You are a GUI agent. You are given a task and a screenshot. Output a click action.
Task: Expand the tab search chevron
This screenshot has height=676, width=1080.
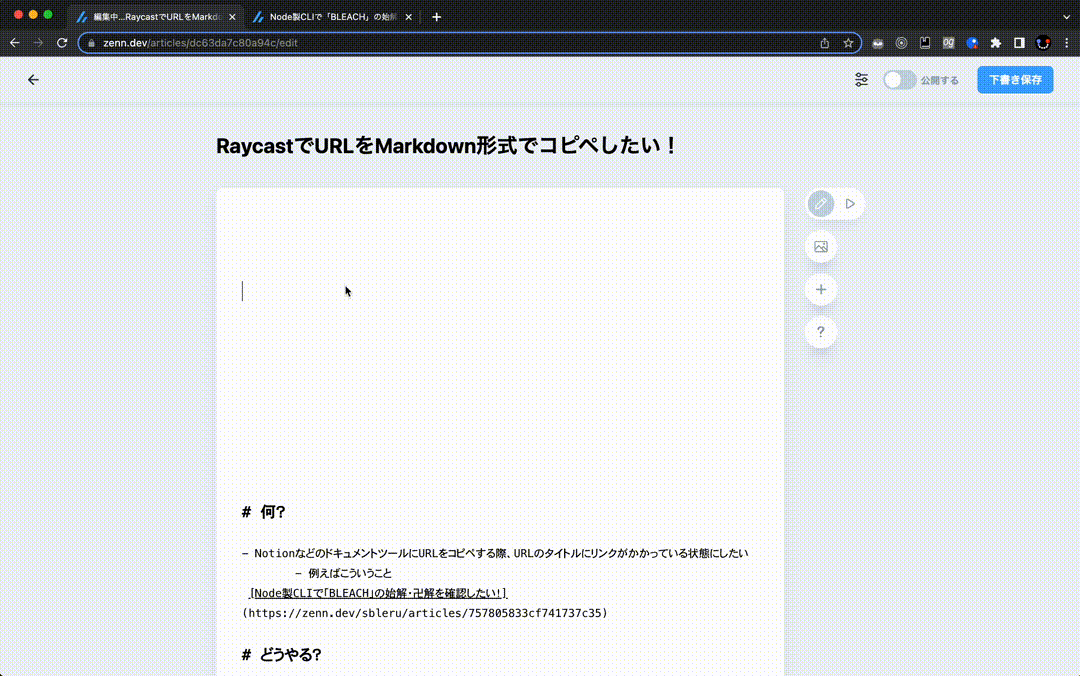[1066, 17]
